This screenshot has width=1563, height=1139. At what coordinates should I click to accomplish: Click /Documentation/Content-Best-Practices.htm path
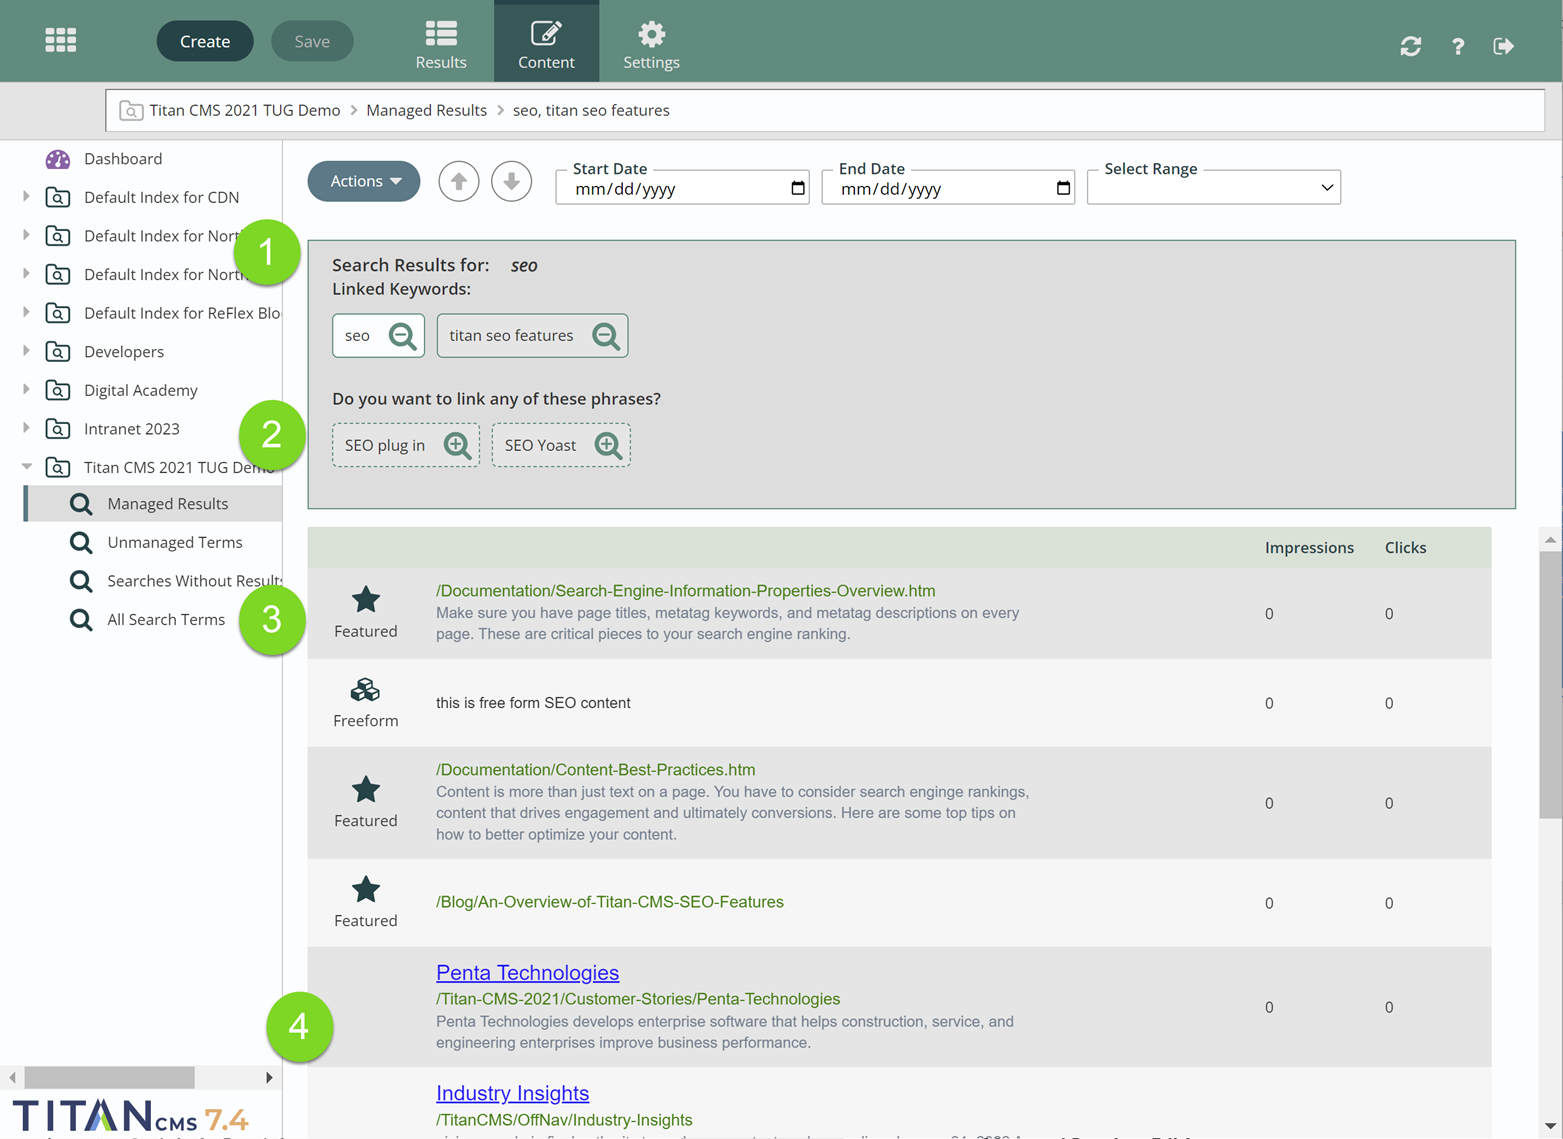point(595,770)
